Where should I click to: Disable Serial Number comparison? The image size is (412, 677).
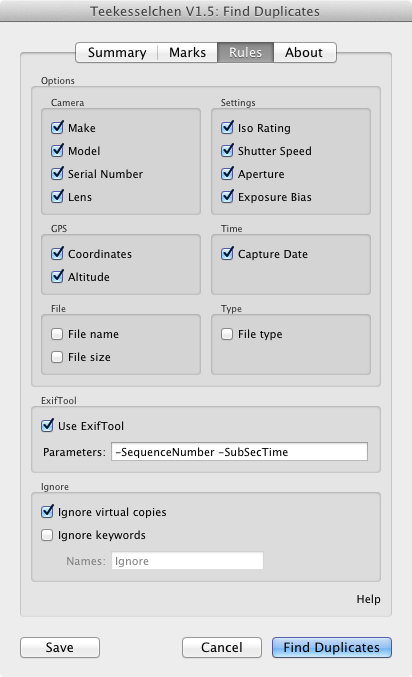[57, 174]
